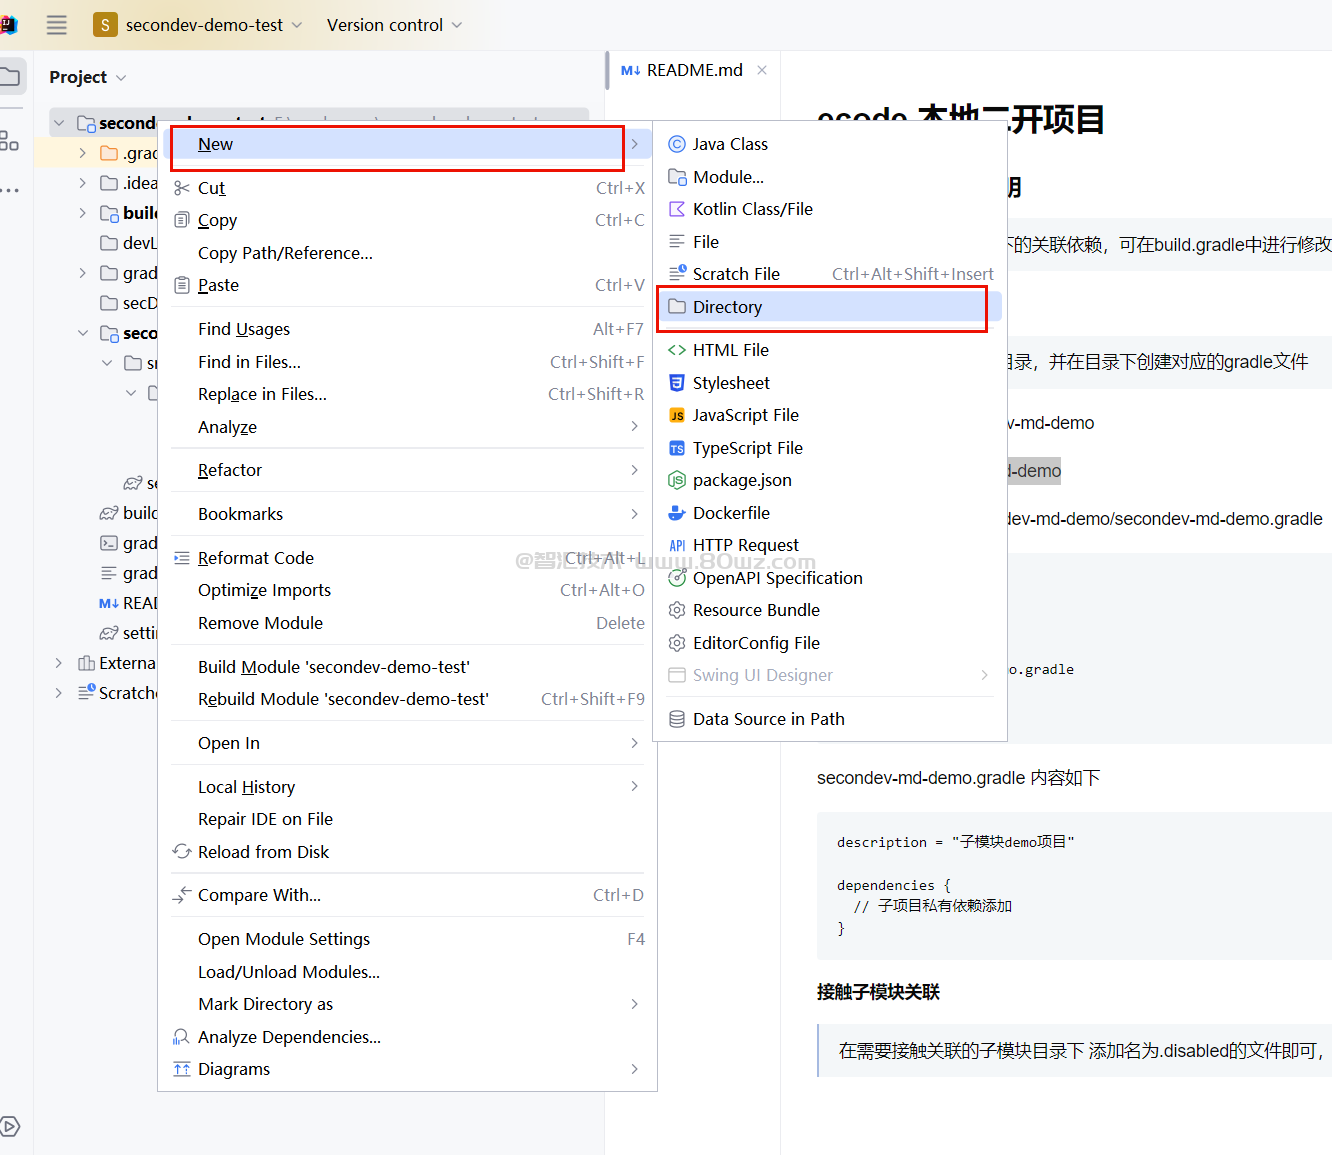This screenshot has width=1332, height=1155.
Task: Click the Dockerfile whale icon
Action: 677,513
